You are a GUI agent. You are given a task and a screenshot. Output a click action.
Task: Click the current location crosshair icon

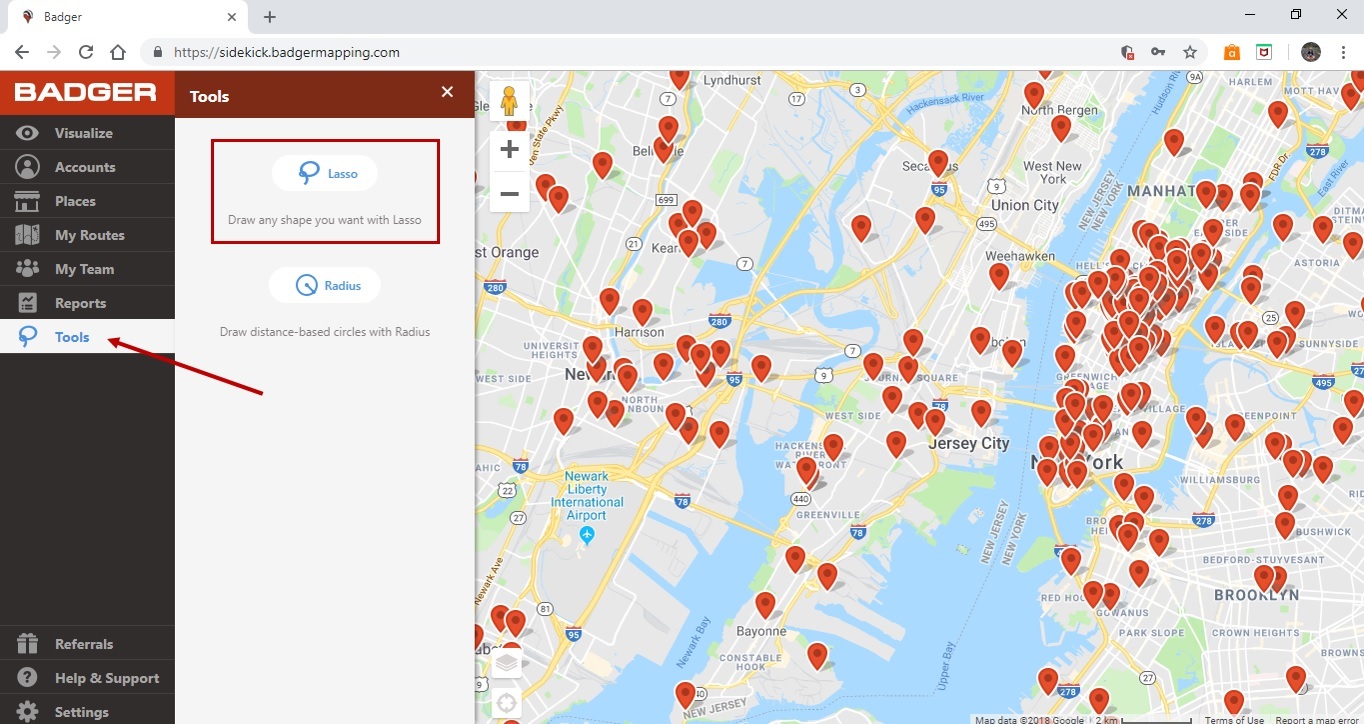click(x=506, y=702)
